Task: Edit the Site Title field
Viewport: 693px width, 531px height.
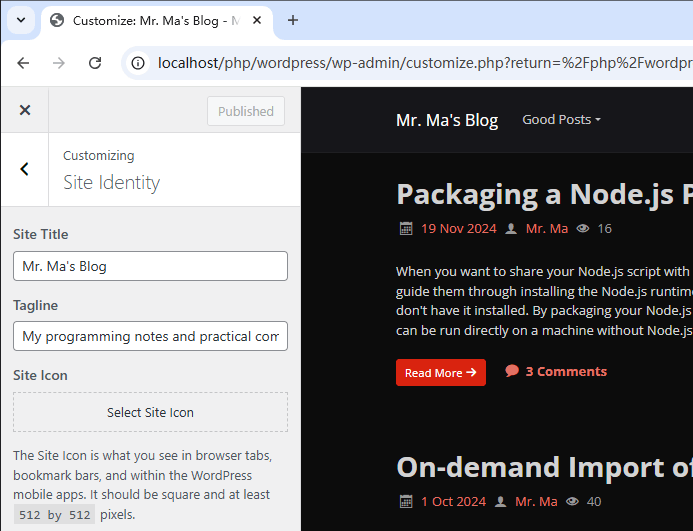Action: pyautogui.click(x=150, y=266)
